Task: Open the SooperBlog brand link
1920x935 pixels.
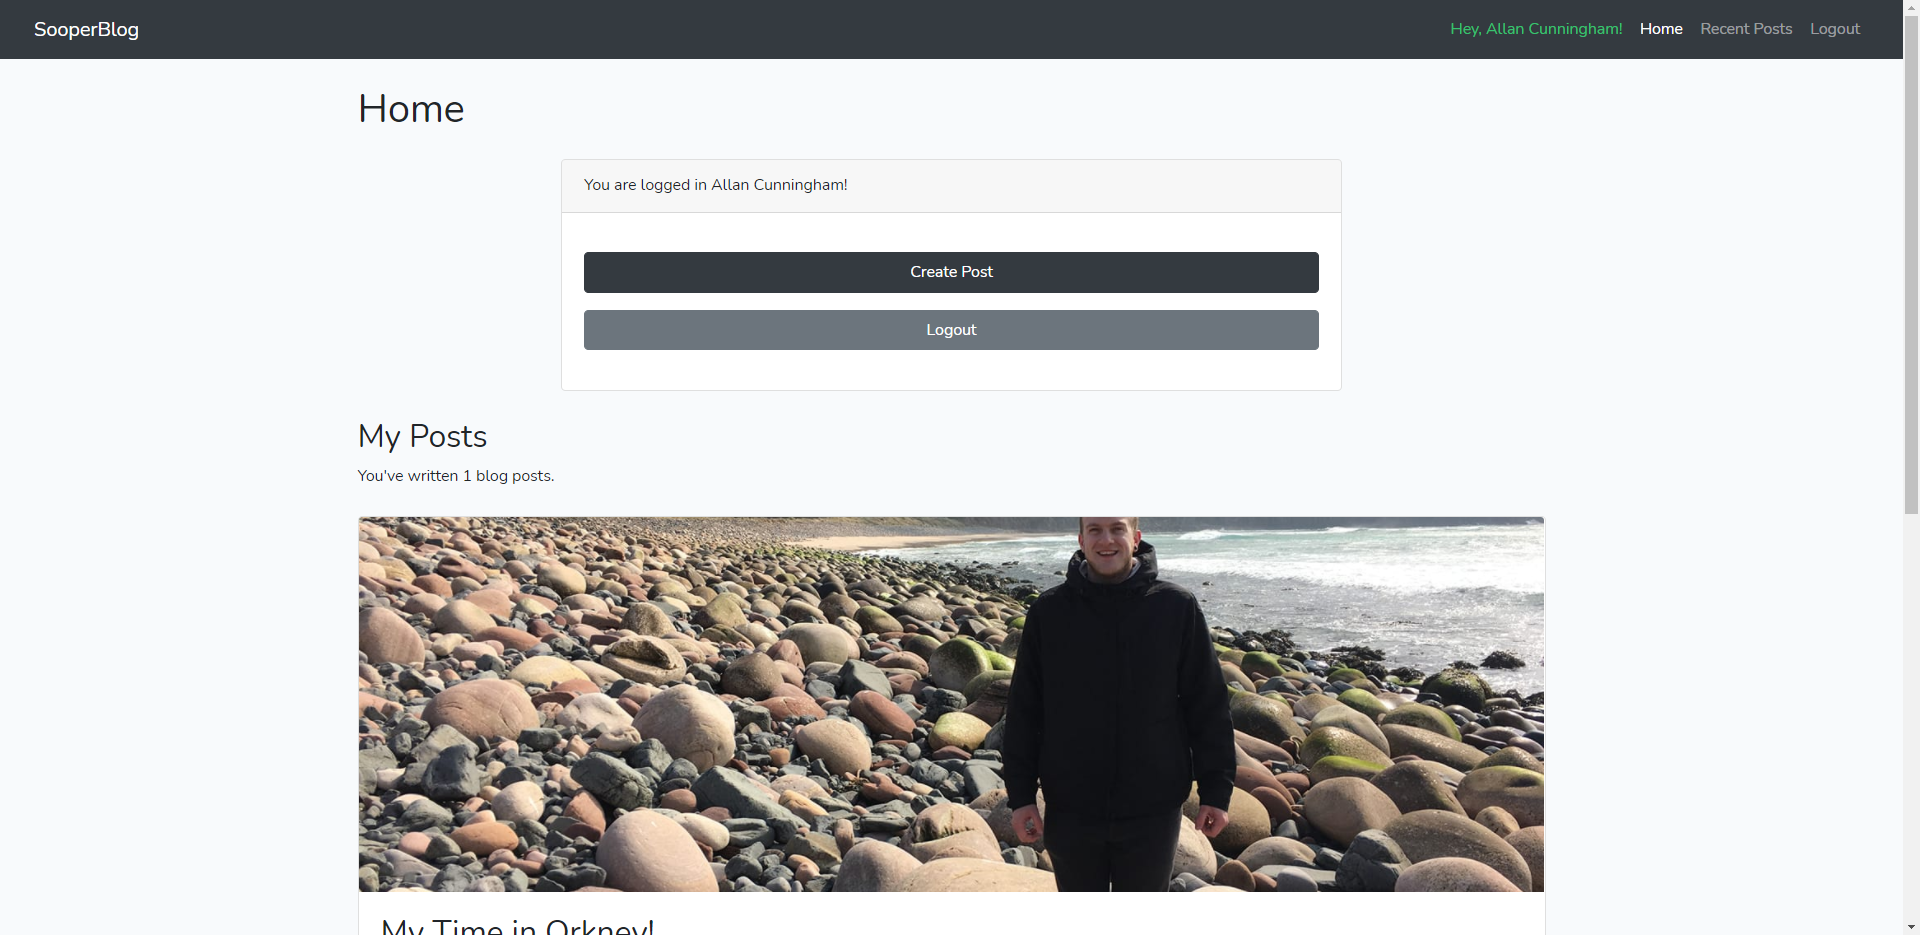Action: click(86, 29)
